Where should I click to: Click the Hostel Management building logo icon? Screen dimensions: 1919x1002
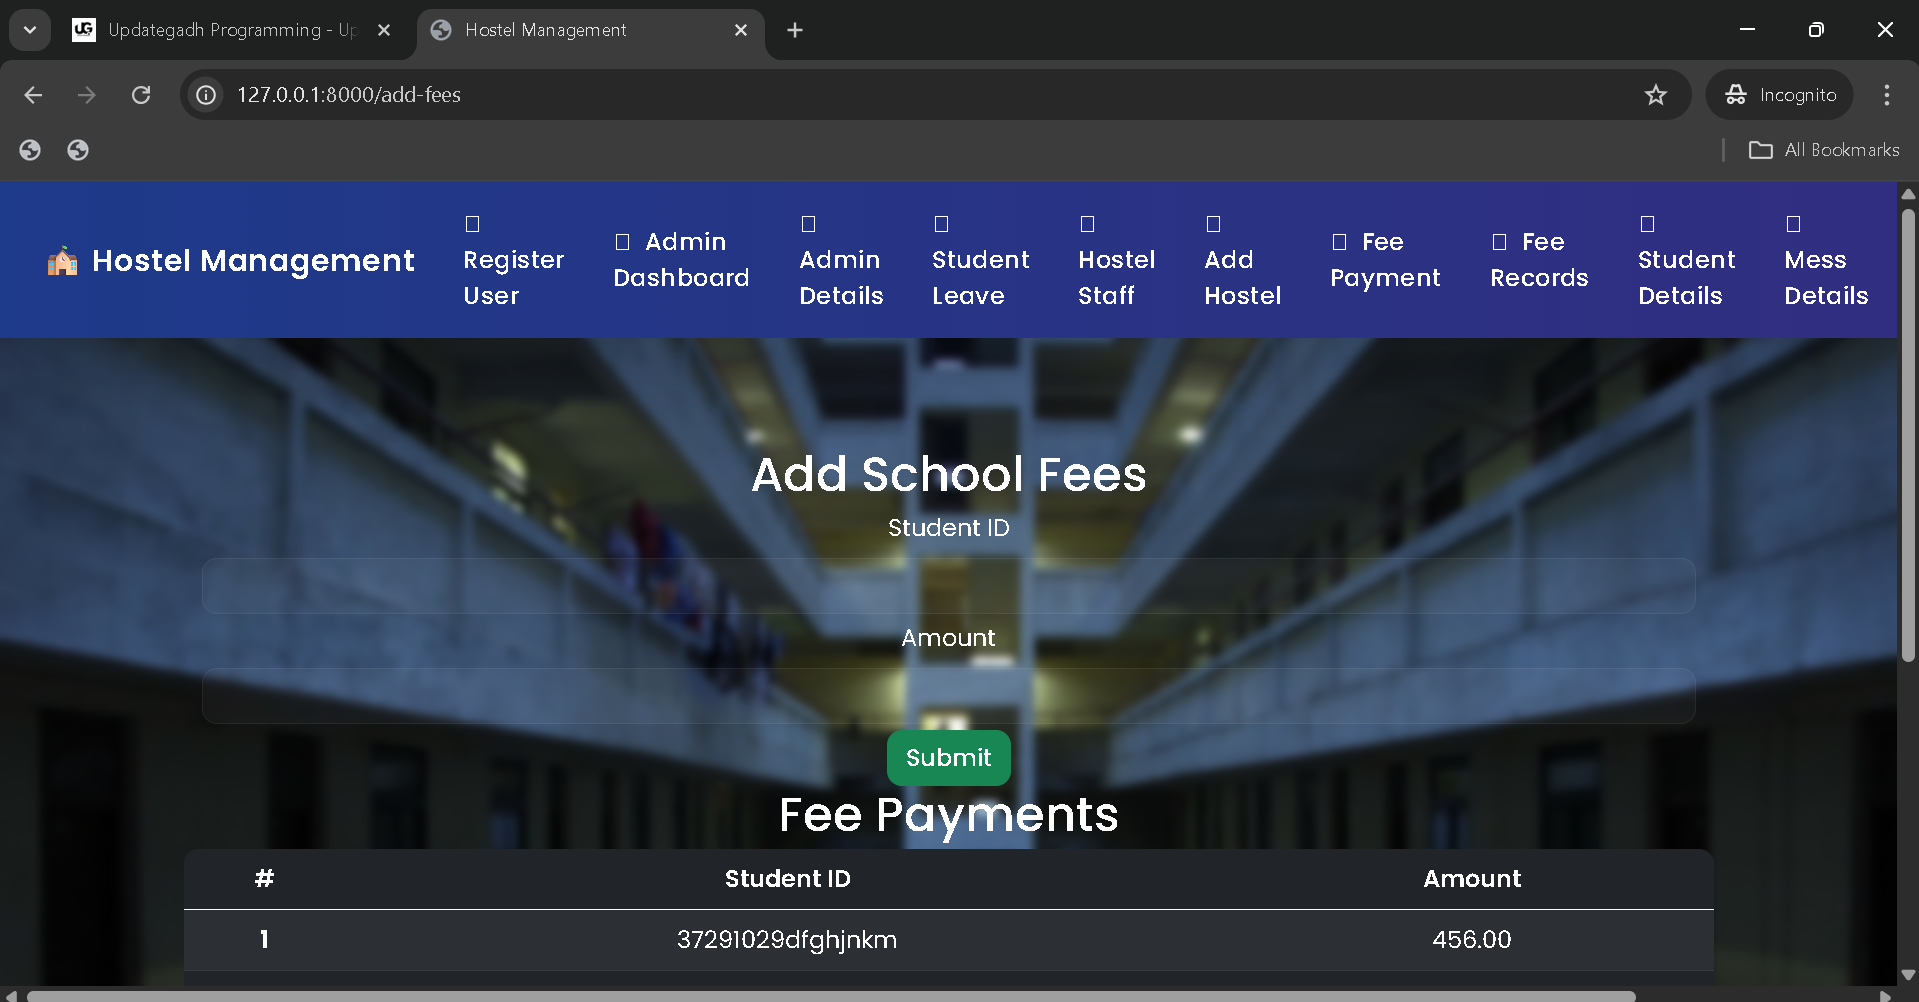[x=62, y=261]
